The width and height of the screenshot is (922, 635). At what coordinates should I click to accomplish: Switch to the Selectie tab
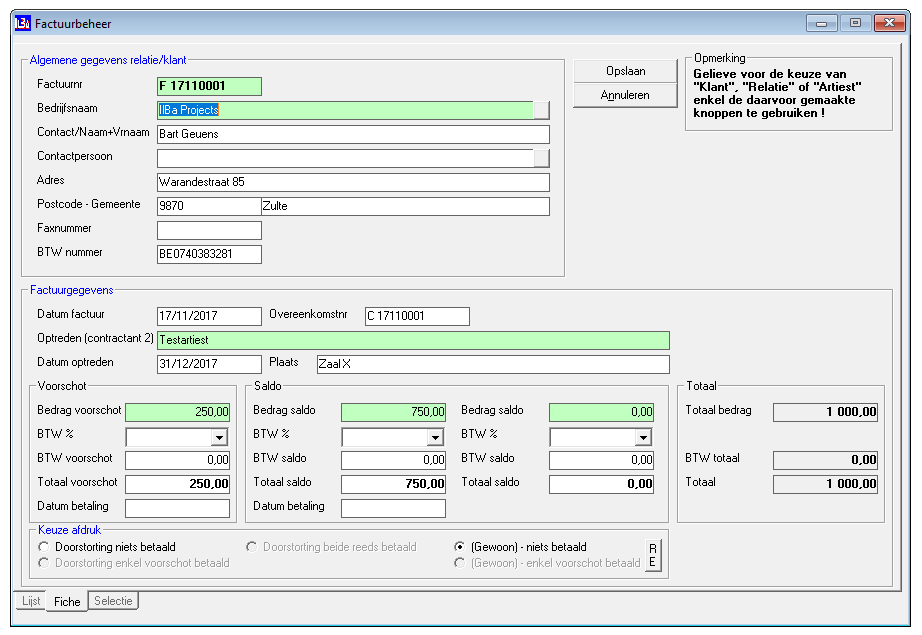pos(113,601)
